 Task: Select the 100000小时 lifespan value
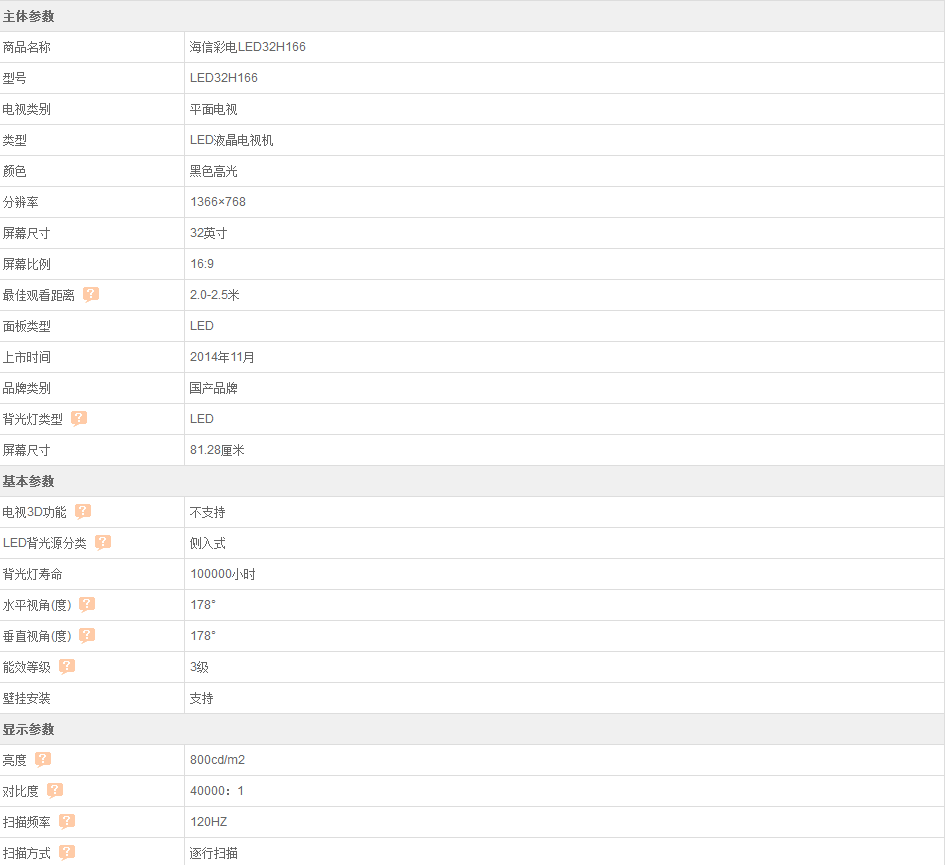(223, 574)
